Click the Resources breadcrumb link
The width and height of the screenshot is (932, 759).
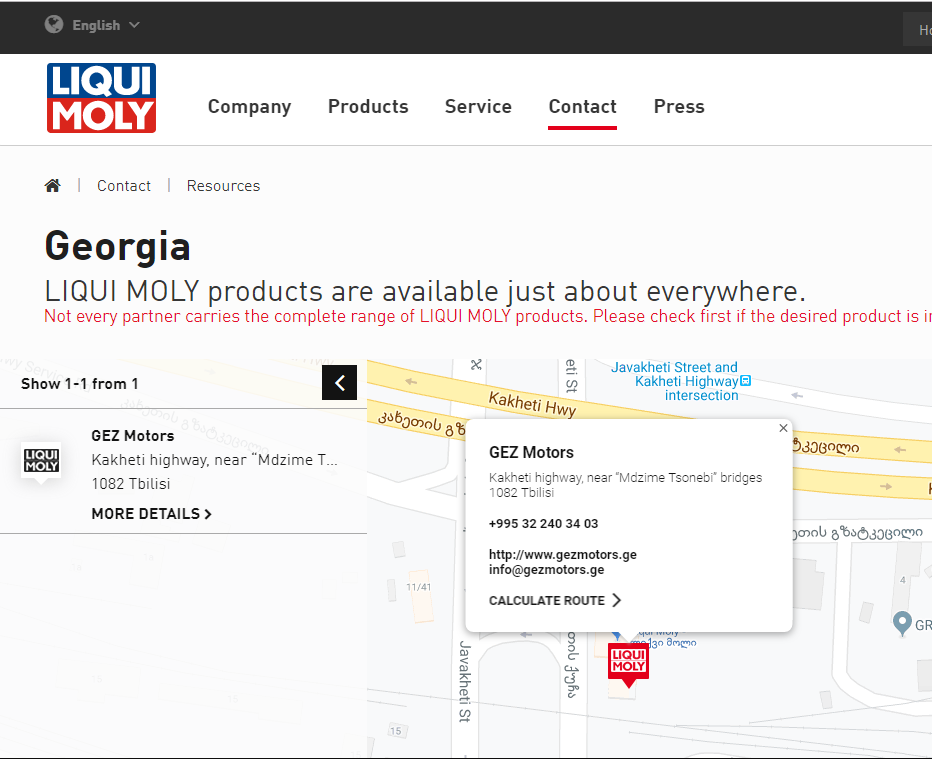click(x=223, y=186)
